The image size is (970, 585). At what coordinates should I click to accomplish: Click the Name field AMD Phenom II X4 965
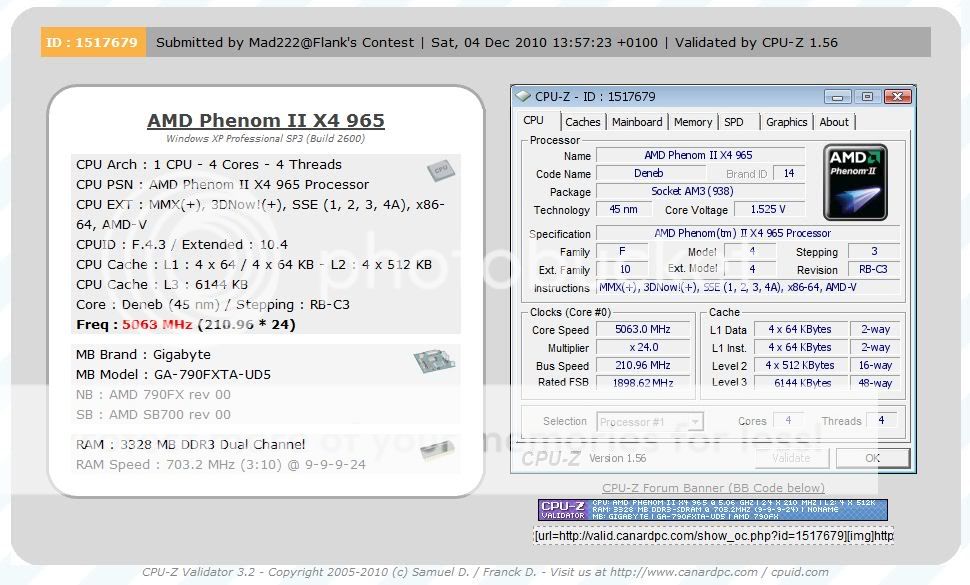click(700, 155)
